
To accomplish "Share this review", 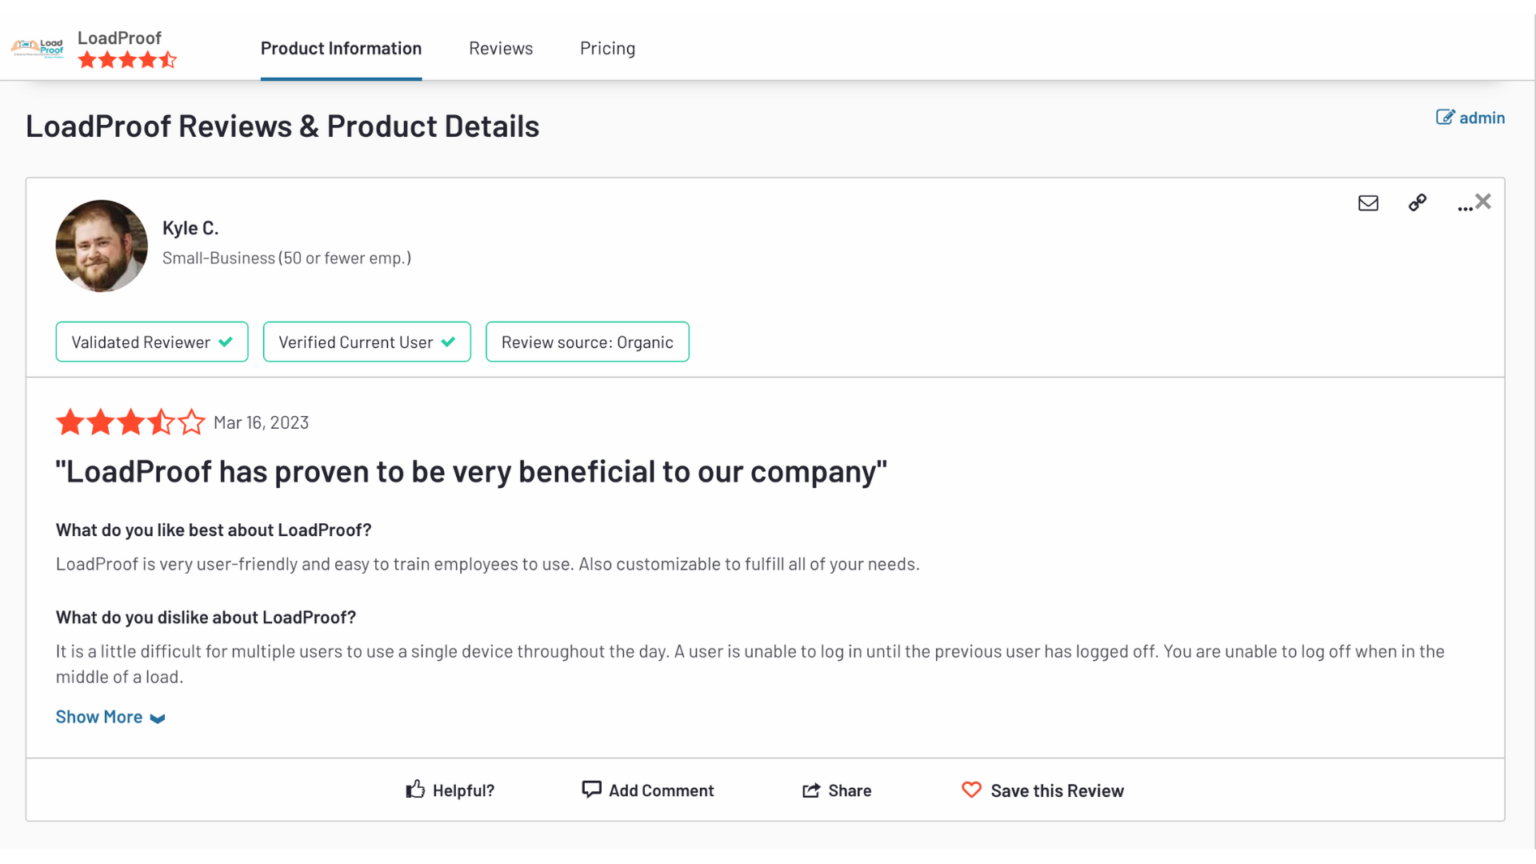I will click(837, 790).
